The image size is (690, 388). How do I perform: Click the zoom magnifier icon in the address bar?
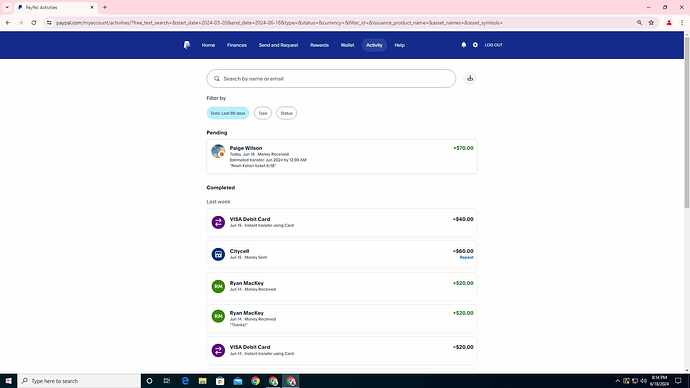point(639,22)
